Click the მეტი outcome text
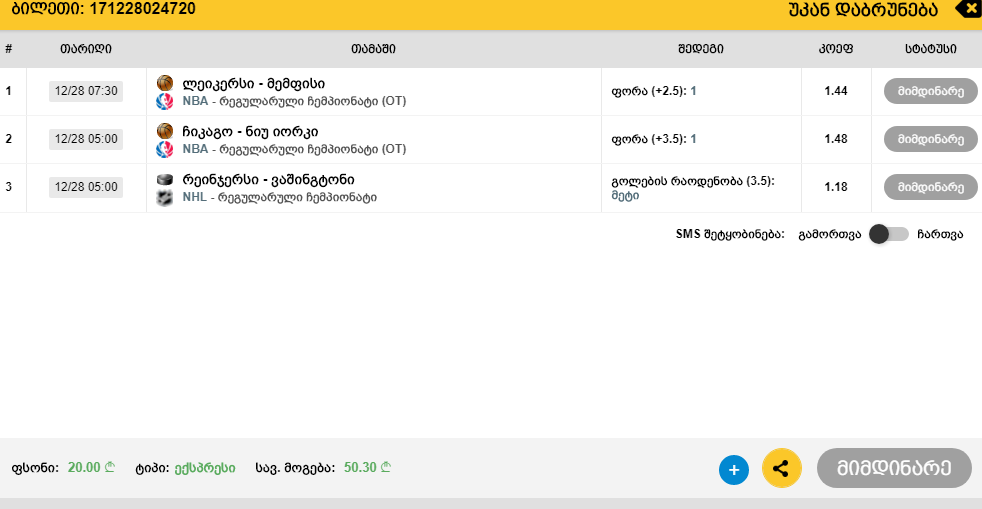This screenshot has width=982, height=509. coord(625,195)
